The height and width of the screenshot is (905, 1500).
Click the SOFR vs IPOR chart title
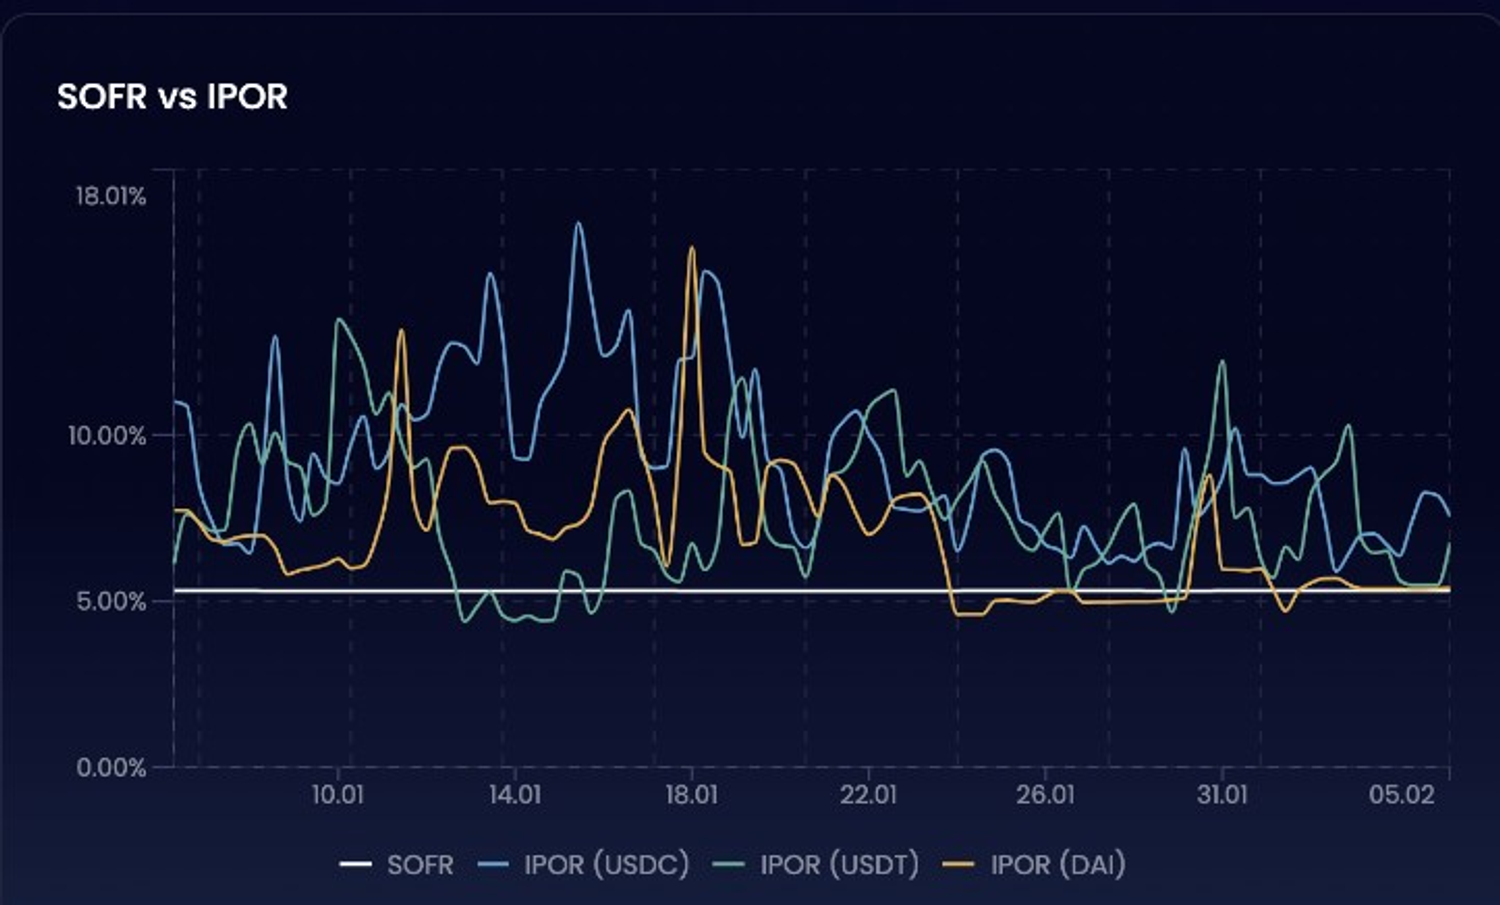172,97
